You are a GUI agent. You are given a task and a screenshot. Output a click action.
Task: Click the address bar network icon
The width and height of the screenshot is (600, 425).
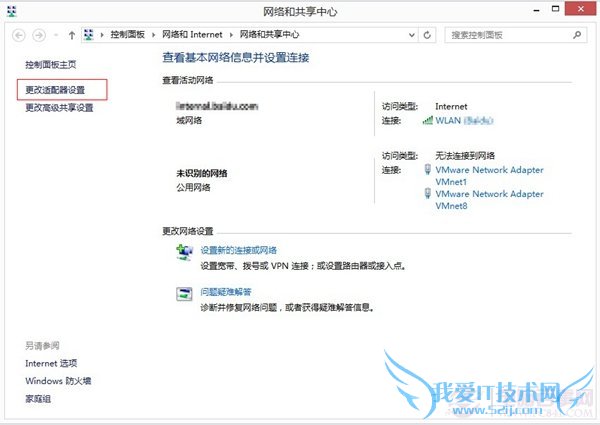pyautogui.click(x=89, y=35)
